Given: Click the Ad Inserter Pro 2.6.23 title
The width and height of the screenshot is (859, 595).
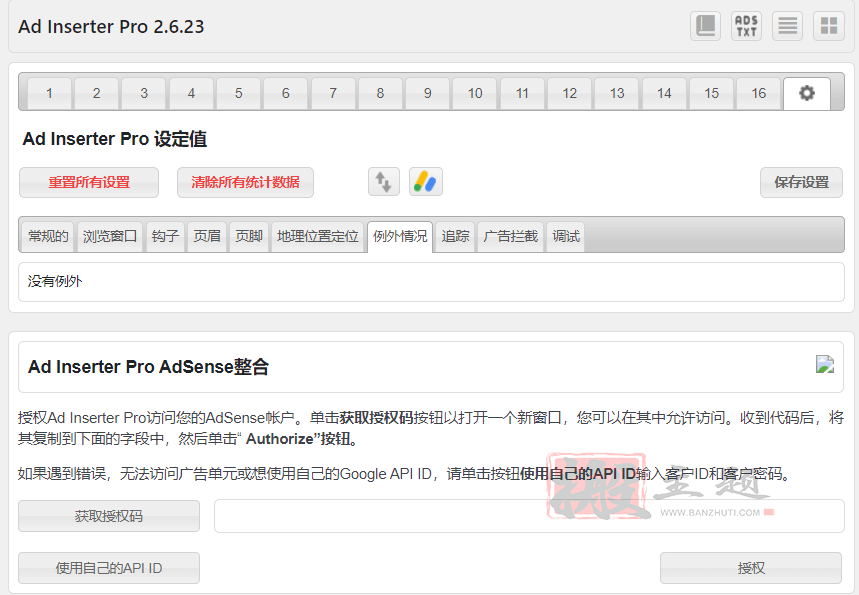Looking at the screenshot, I should (x=111, y=26).
